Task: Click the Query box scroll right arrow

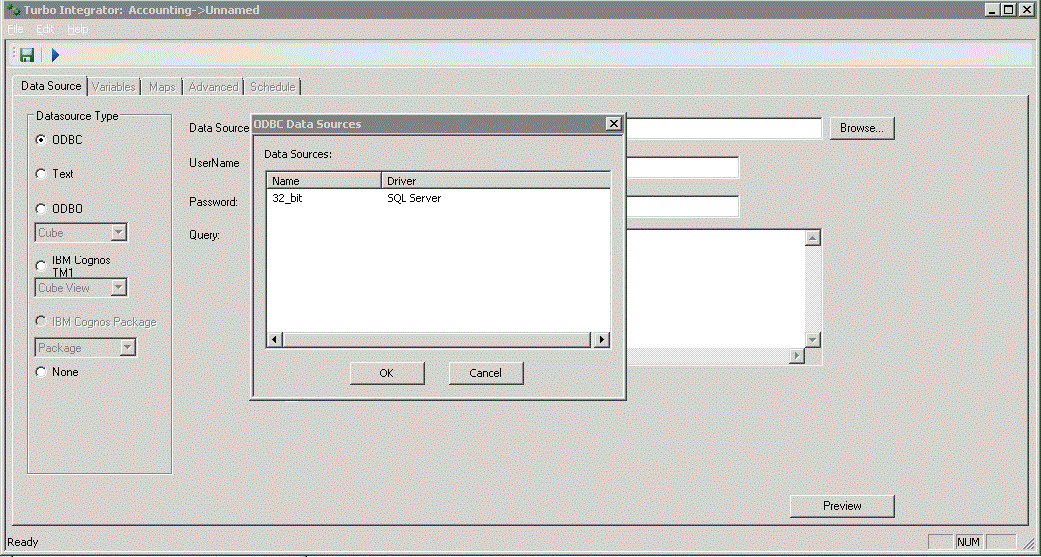Action: (797, 356)
